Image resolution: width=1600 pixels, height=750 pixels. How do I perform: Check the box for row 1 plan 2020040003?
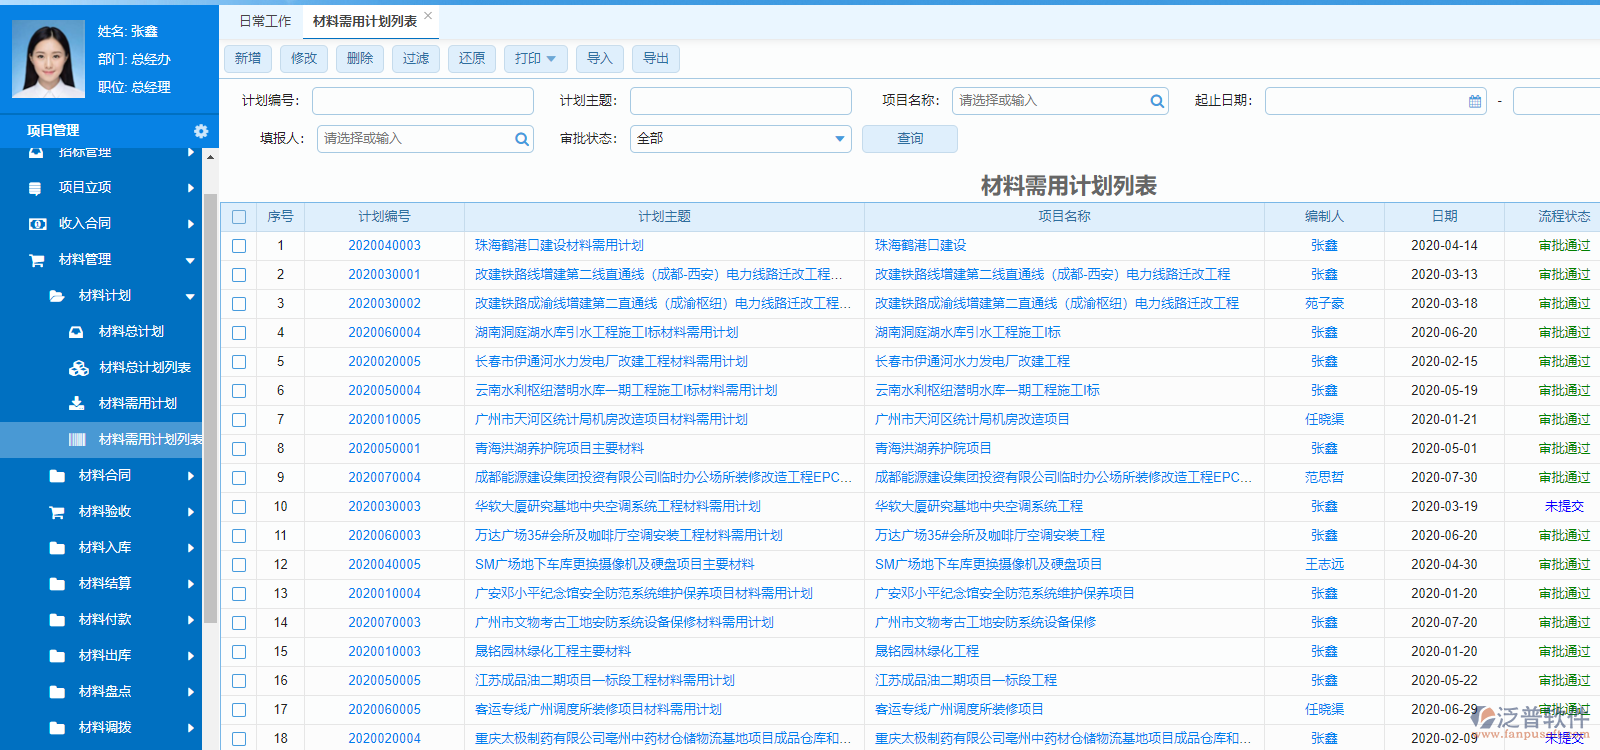click(239, 246)
